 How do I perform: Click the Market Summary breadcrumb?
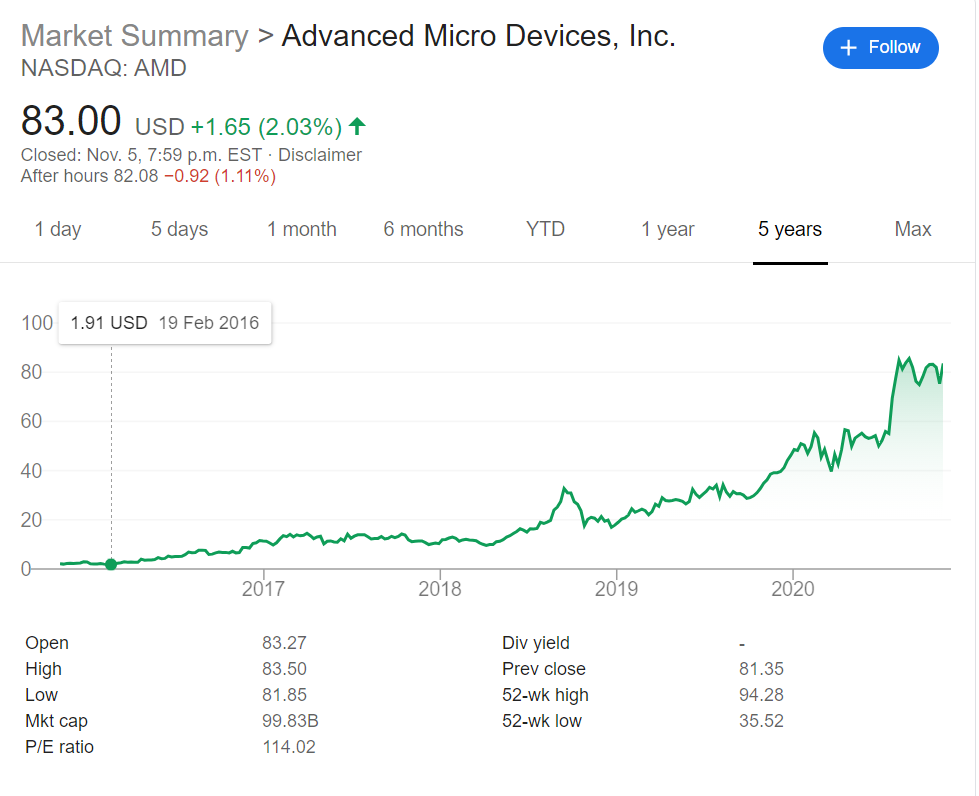135,36
